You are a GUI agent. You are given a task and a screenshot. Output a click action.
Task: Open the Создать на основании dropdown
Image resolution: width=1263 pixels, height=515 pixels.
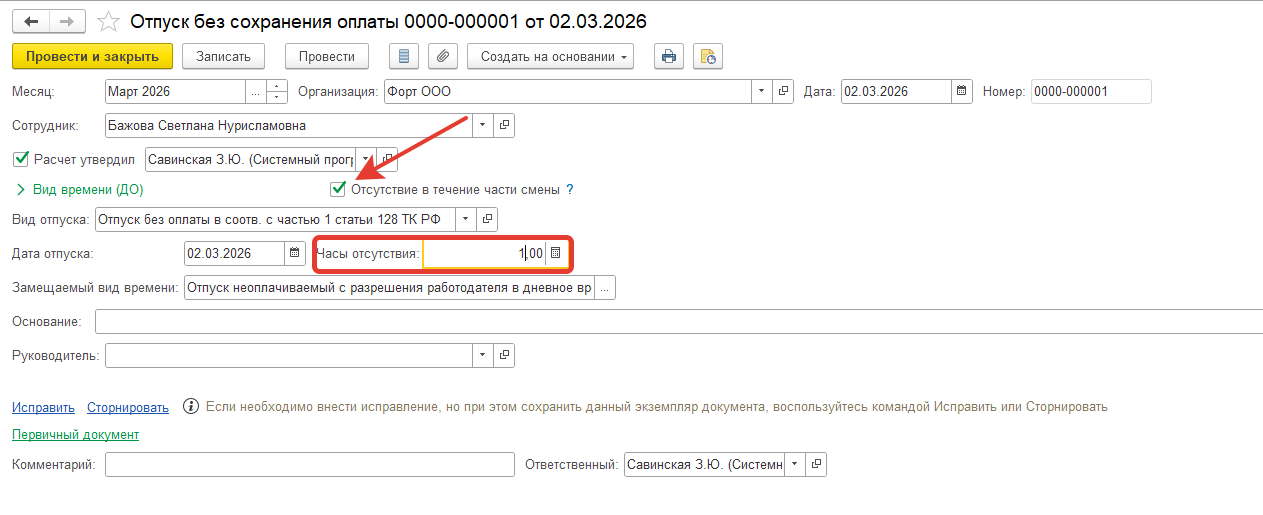tap(550, 56)
